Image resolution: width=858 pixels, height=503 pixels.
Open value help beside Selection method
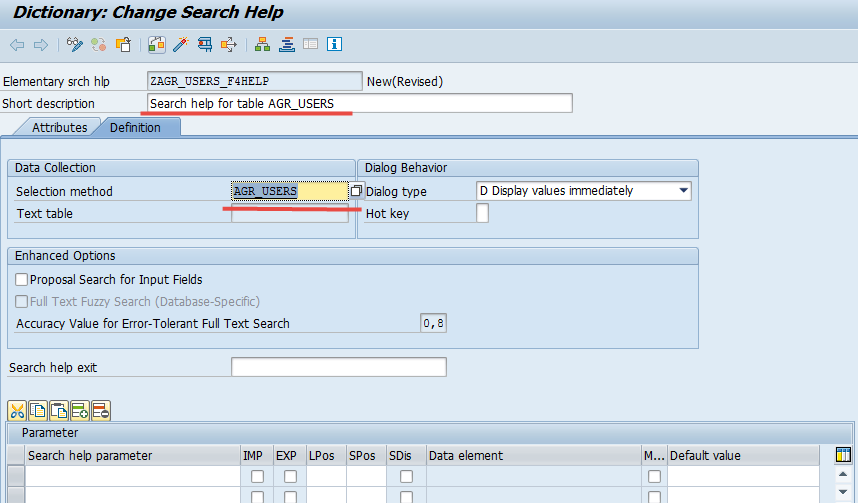coord(356,190)
